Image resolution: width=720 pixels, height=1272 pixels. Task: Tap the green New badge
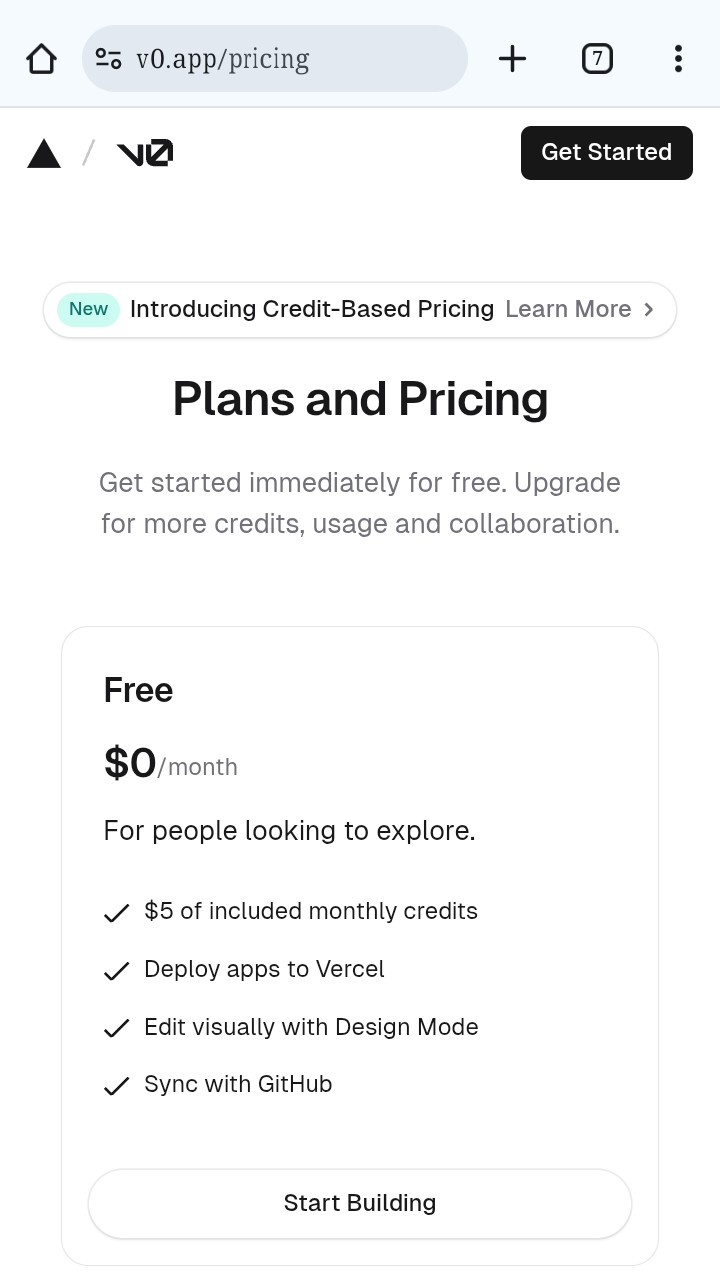click(88, 309)
